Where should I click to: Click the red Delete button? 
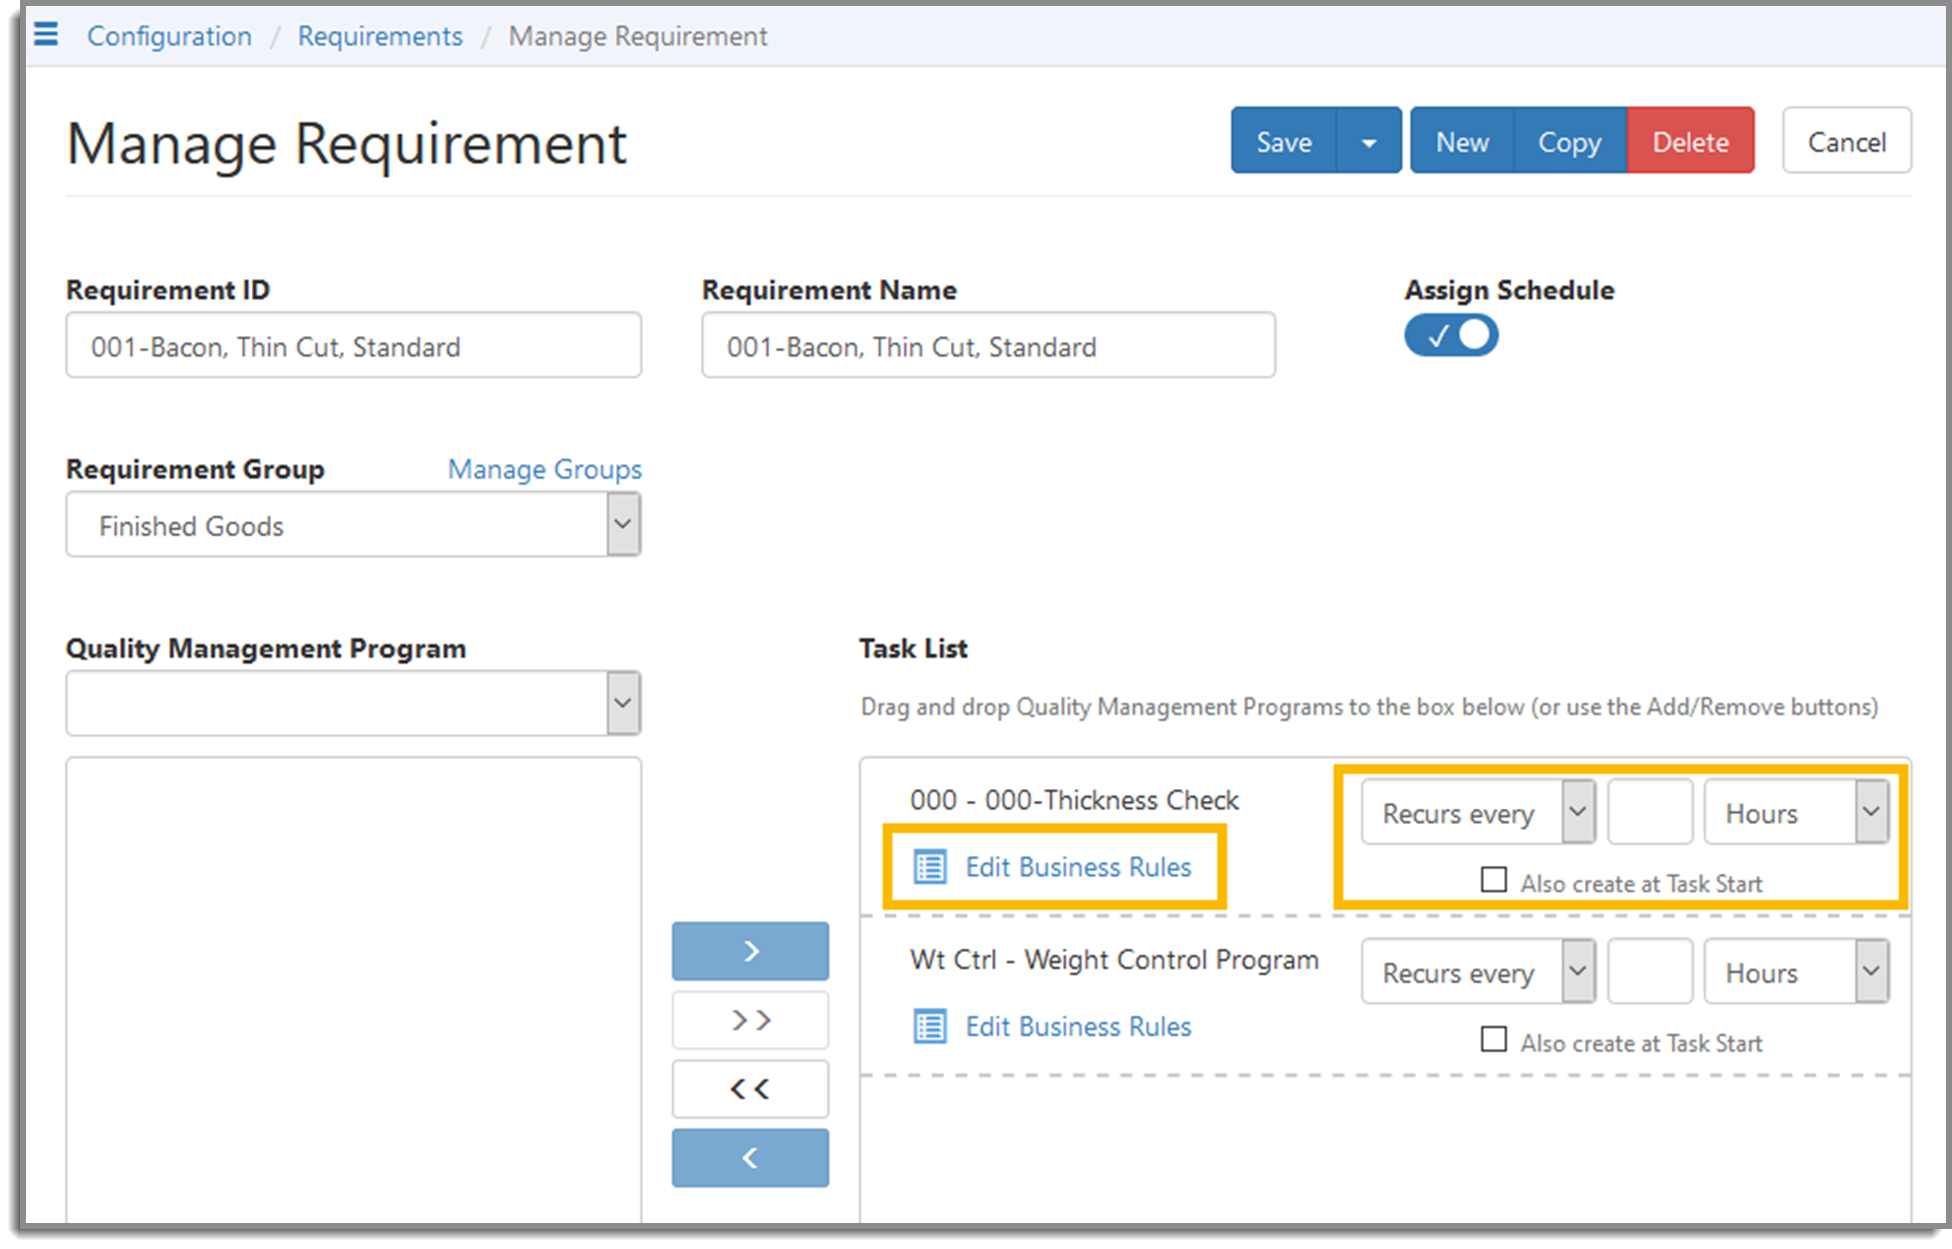coord(1691,142)
